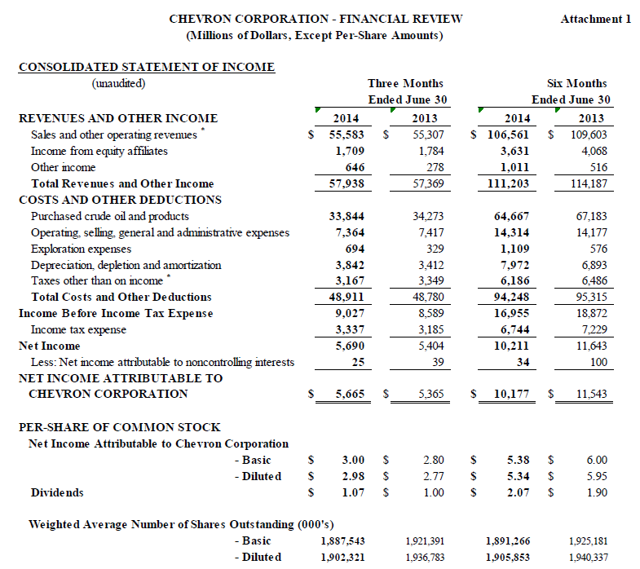
Task: Click the 'Income tax expense' row label
Action: [x=78, y=330]
